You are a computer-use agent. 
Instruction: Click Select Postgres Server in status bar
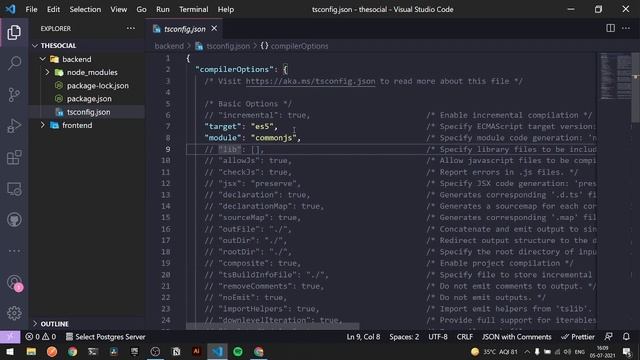point(105,337)
